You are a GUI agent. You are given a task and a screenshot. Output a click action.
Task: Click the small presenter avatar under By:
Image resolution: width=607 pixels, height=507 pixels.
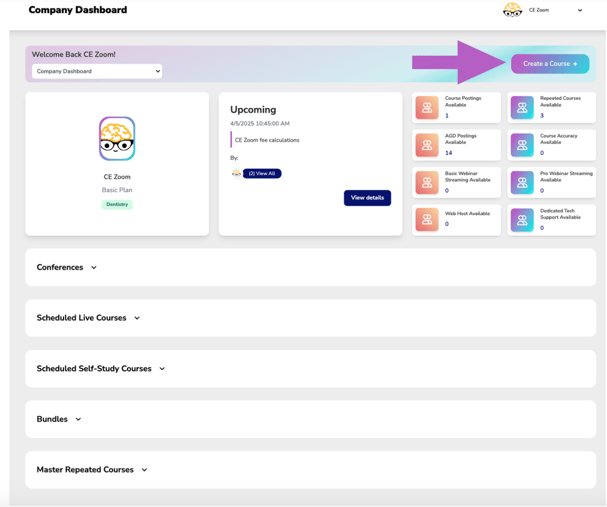point(236,173)
